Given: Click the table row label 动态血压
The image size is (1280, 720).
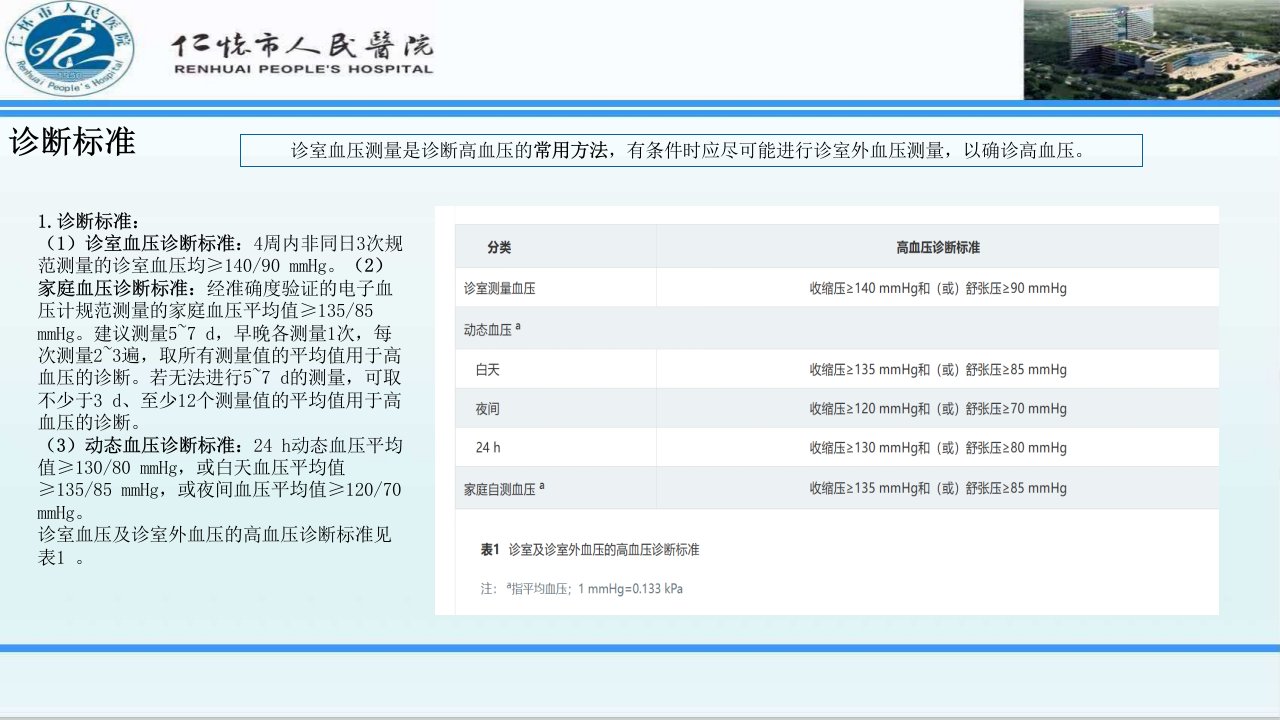Looking at the screenshot, I should pos(491,328).
